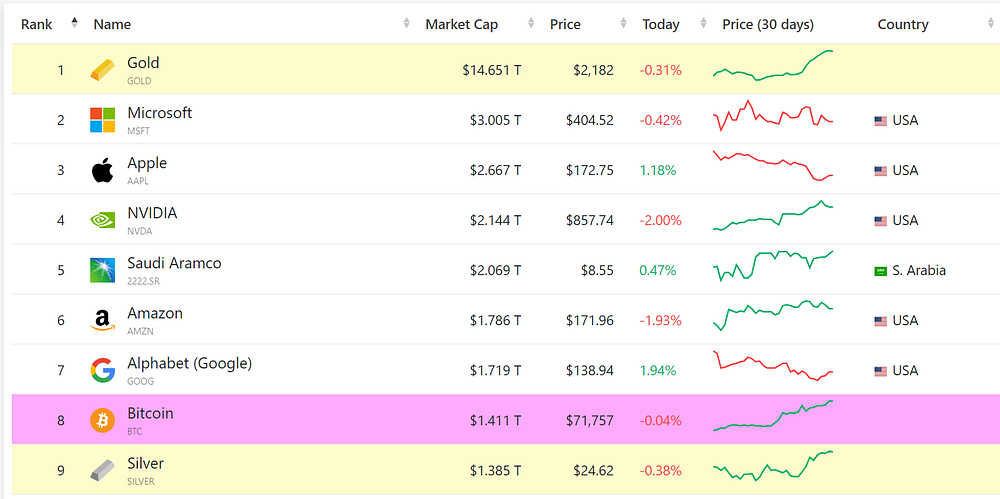Click S. Arabia country flag label
The width and height of the screenshot is (1000, 499).
click(x=909, y=271)
